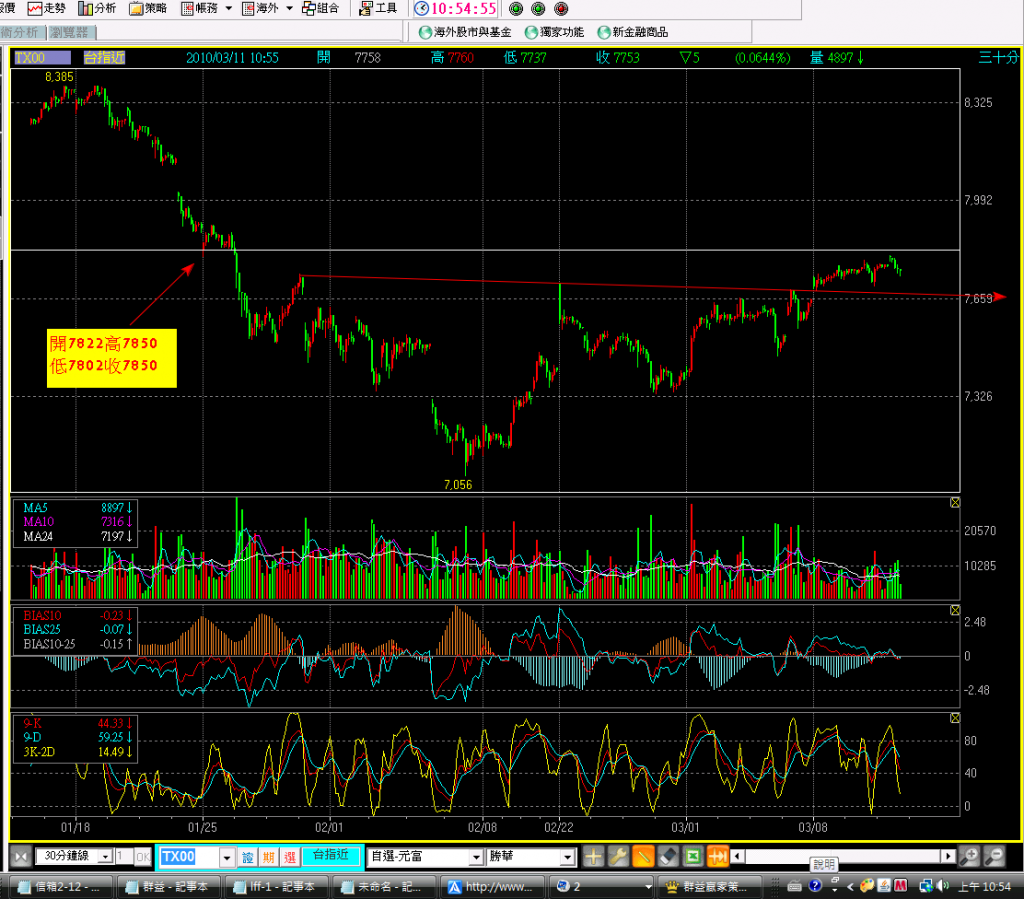Open the 分析 analysis menu
This screenshot has height=899, width=1024.
pos(97,8)
